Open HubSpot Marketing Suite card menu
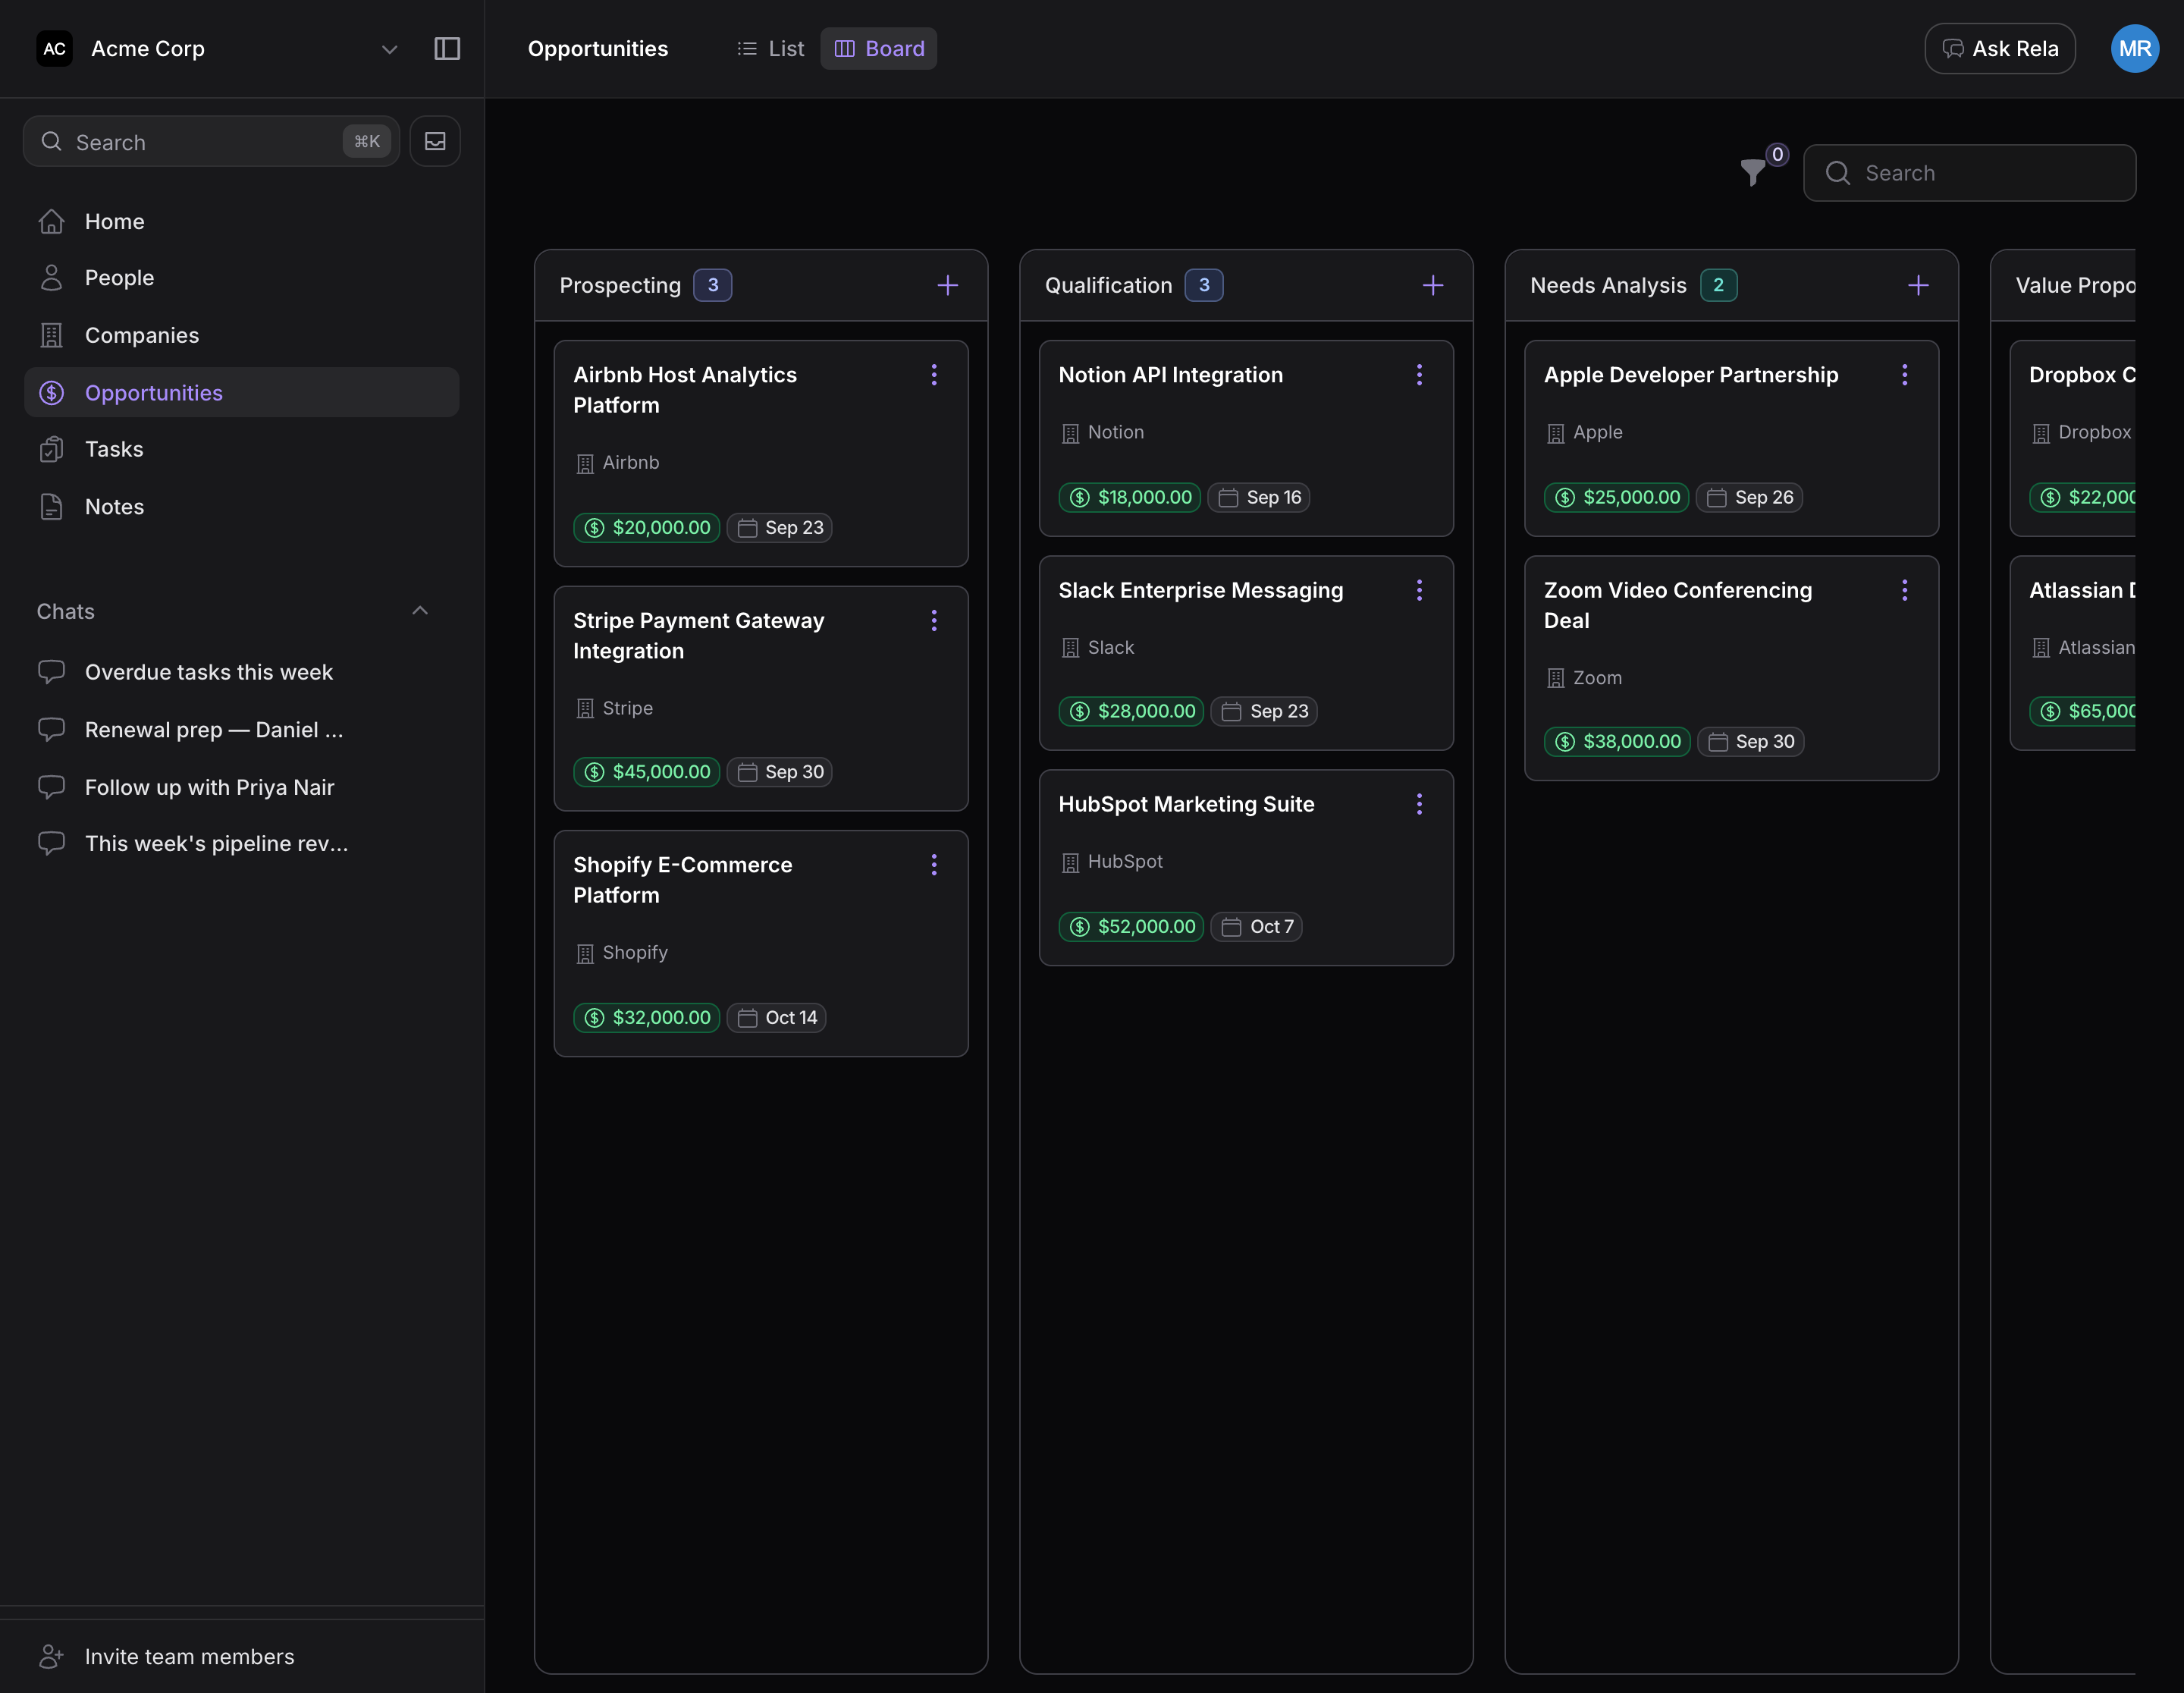The width and height of the screenshot is (2184, 1693). [1419, 804]
